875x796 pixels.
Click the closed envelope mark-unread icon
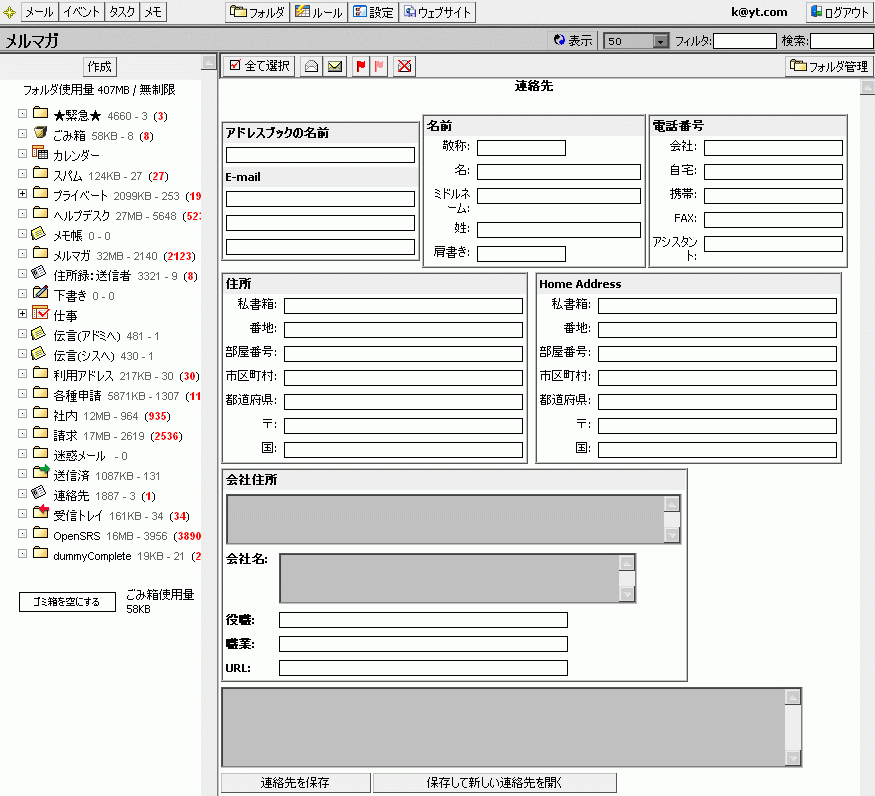[x=336, y=66]
